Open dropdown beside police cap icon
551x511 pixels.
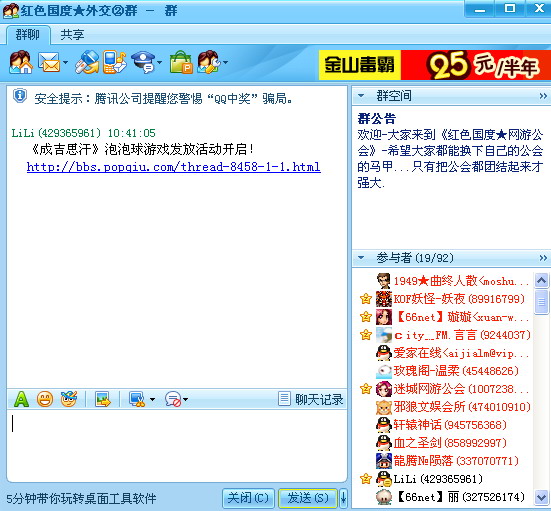pos(160,63)
